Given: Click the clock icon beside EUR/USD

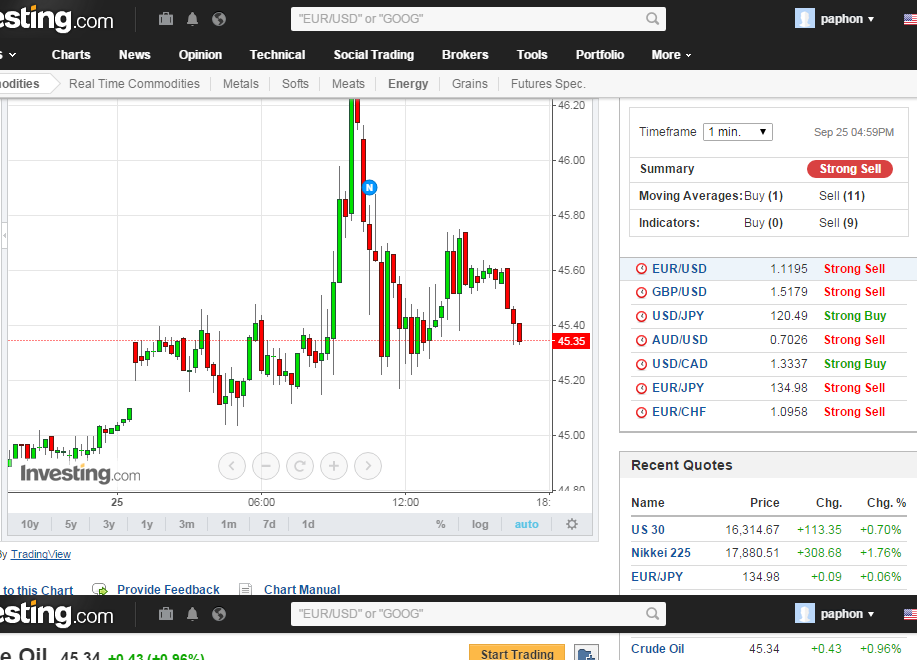Looking at the screenshot, I should coord(642,269).
